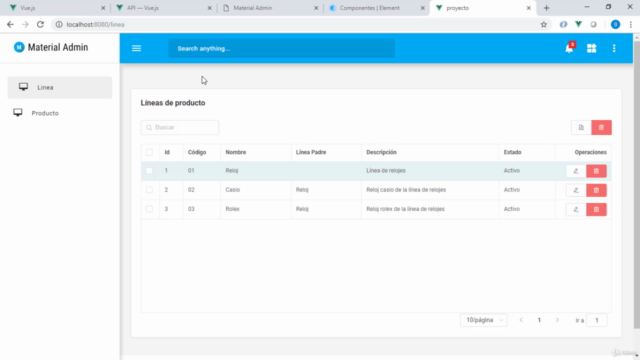Open the header three-dot options menu
Screen dimensions: 640x360
pos(614,49)
